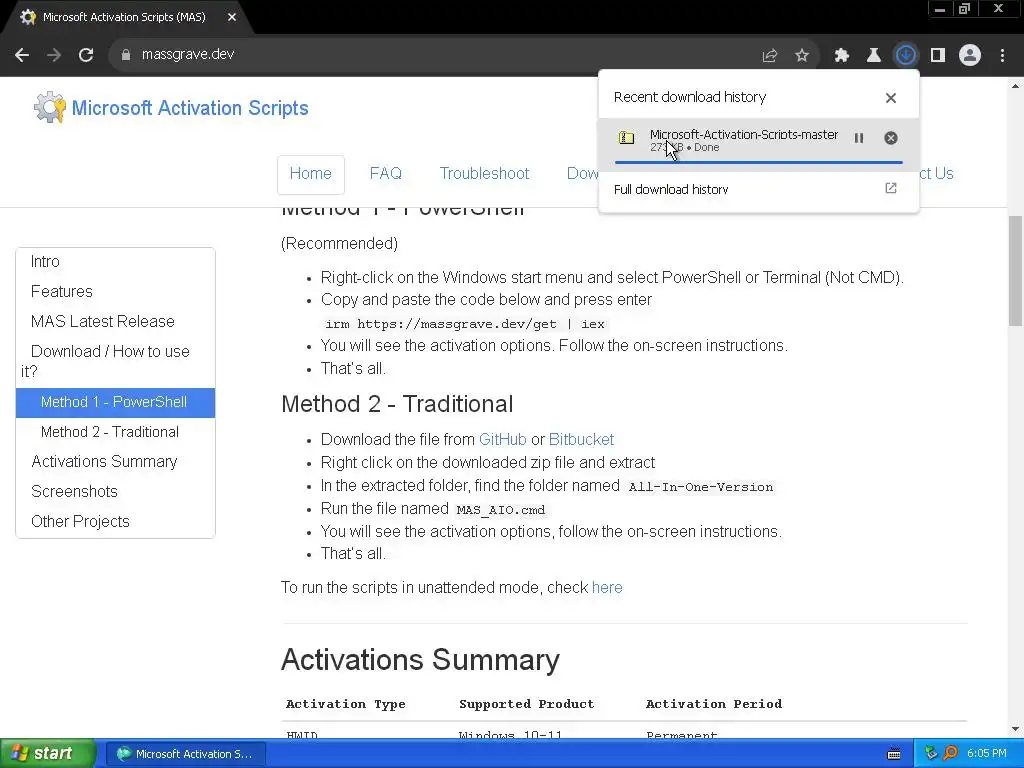Open the Troubleshoot nav tab
This screenshot has width=1024, height=768.
(485, 174)
